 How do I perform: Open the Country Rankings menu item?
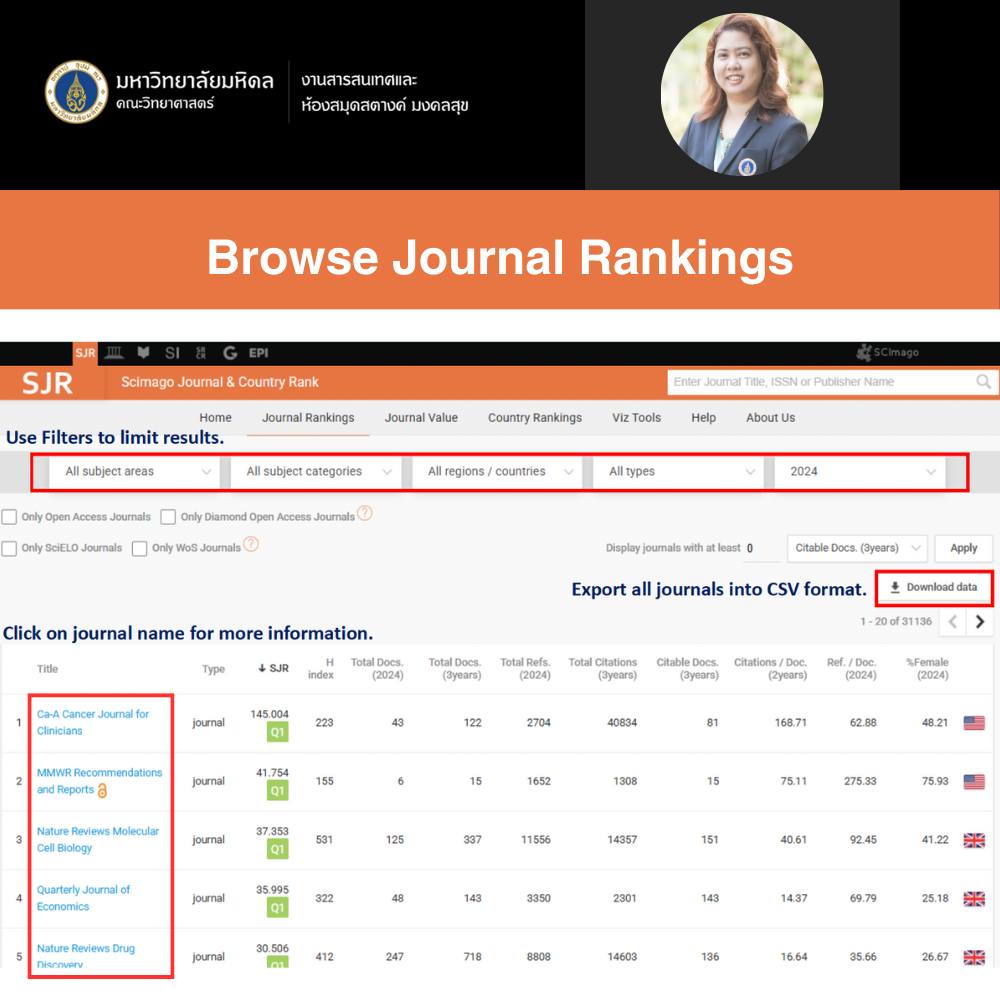point(534,418)
